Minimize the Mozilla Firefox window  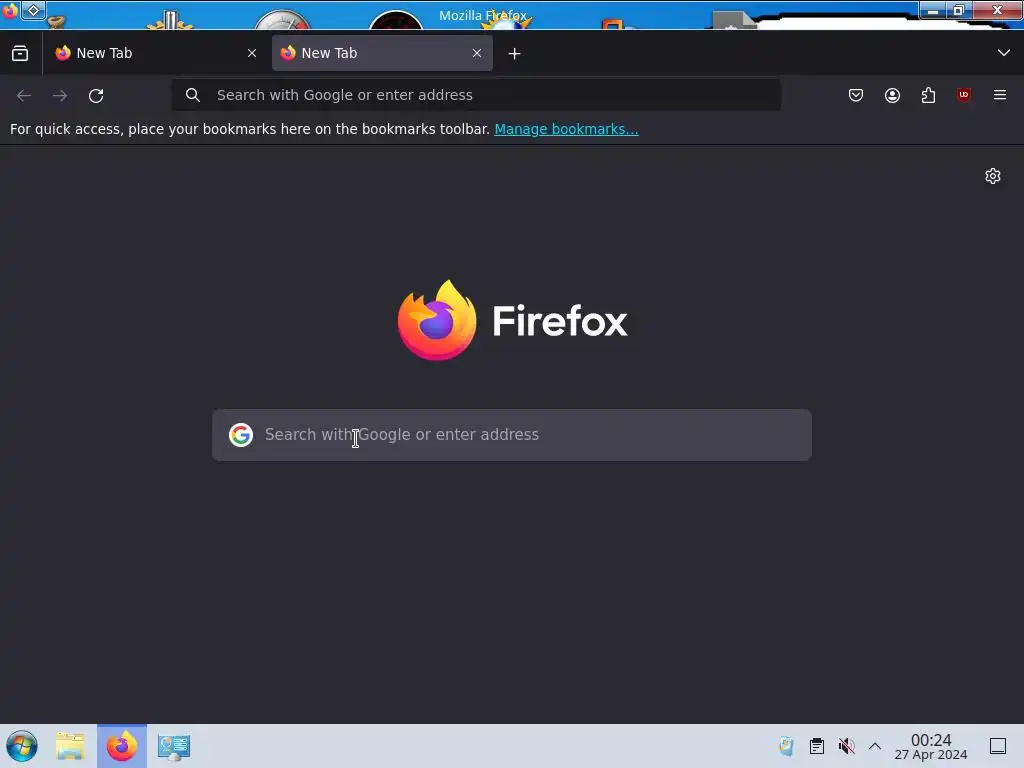coord(933,10)
